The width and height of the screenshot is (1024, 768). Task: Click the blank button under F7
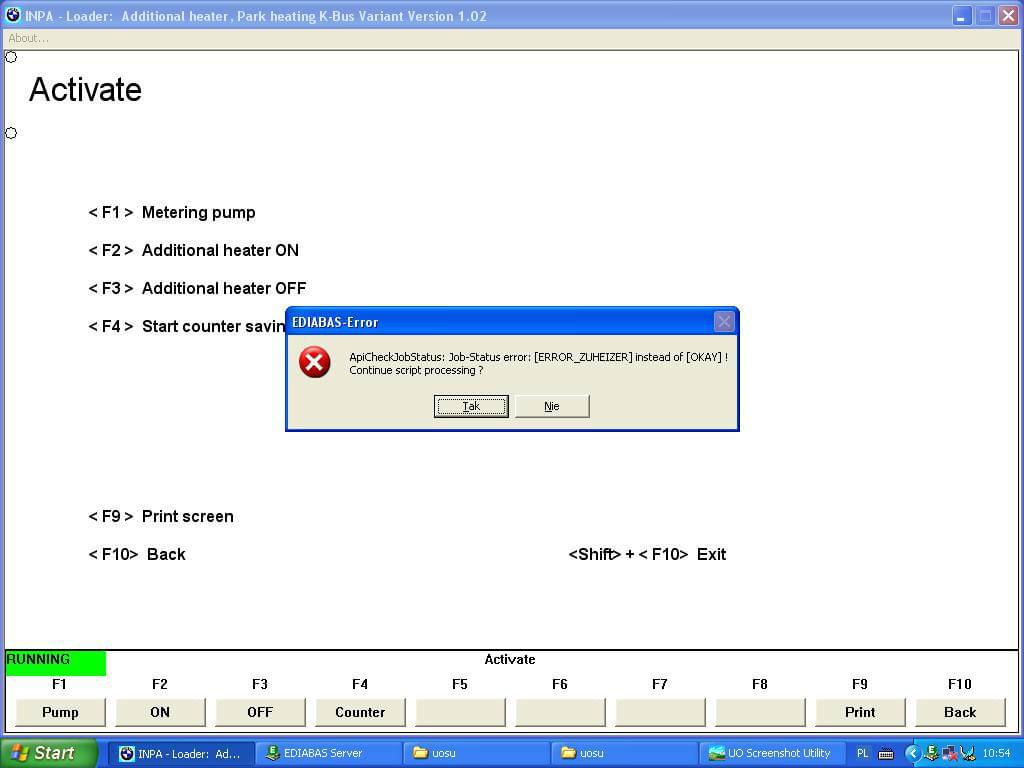coord(660,712)
